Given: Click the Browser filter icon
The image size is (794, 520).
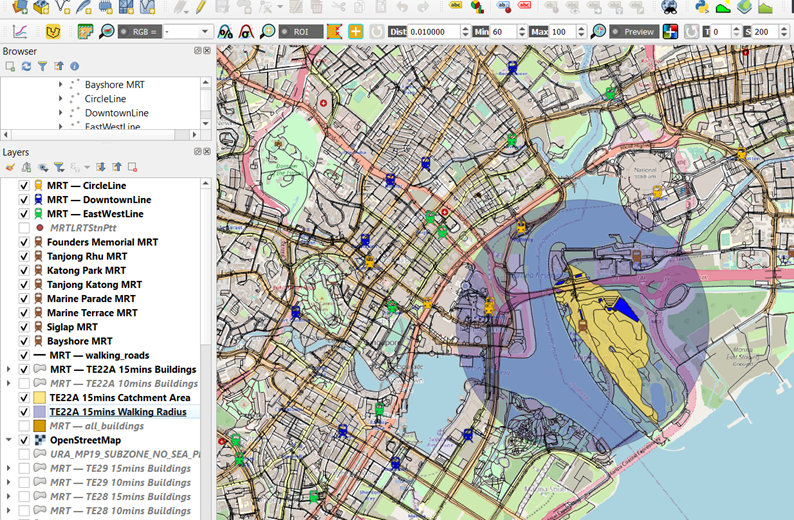Looking at the screenshot, I should click(x=42, y=67).
